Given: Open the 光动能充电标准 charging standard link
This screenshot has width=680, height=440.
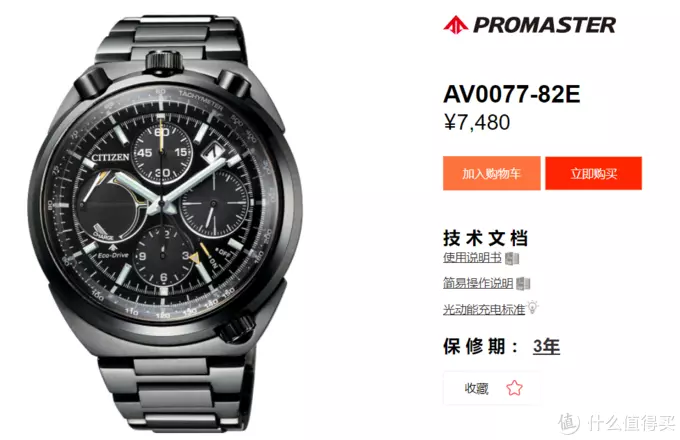Looking at the screenshot, I should (x=484, y=310).
